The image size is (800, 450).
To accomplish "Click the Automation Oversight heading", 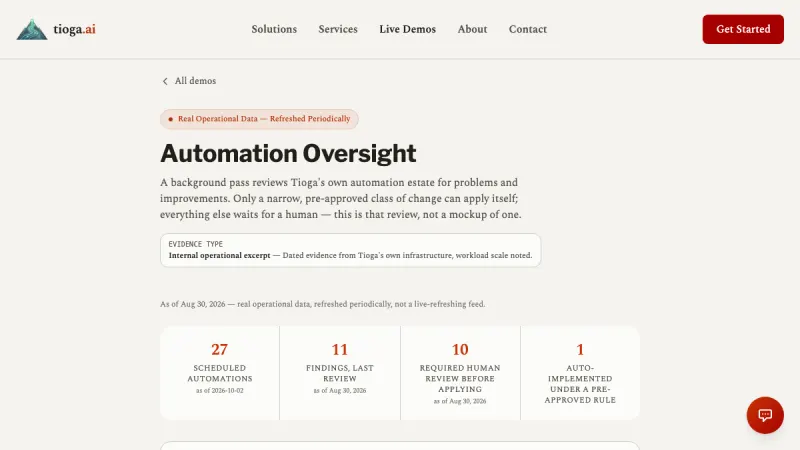I will (288, 153).
